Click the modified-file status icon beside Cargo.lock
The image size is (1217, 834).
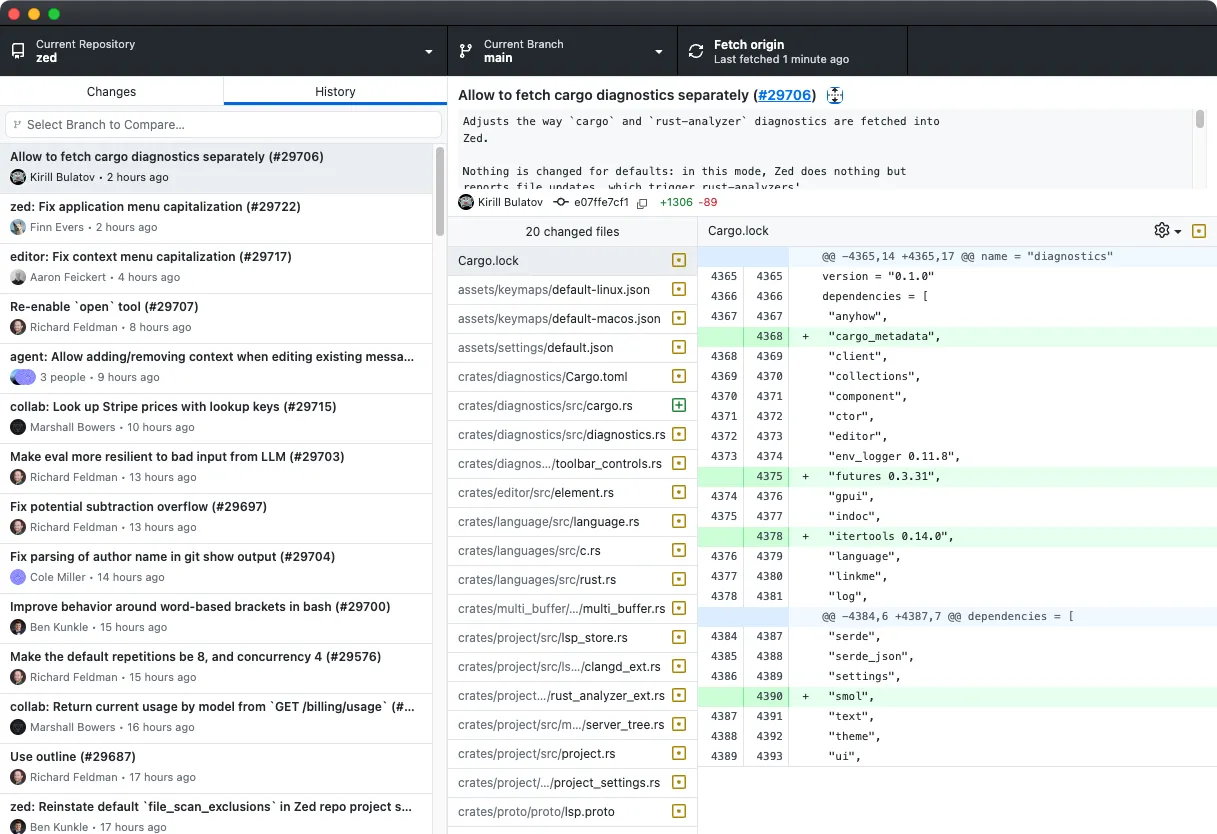(679, 260)
